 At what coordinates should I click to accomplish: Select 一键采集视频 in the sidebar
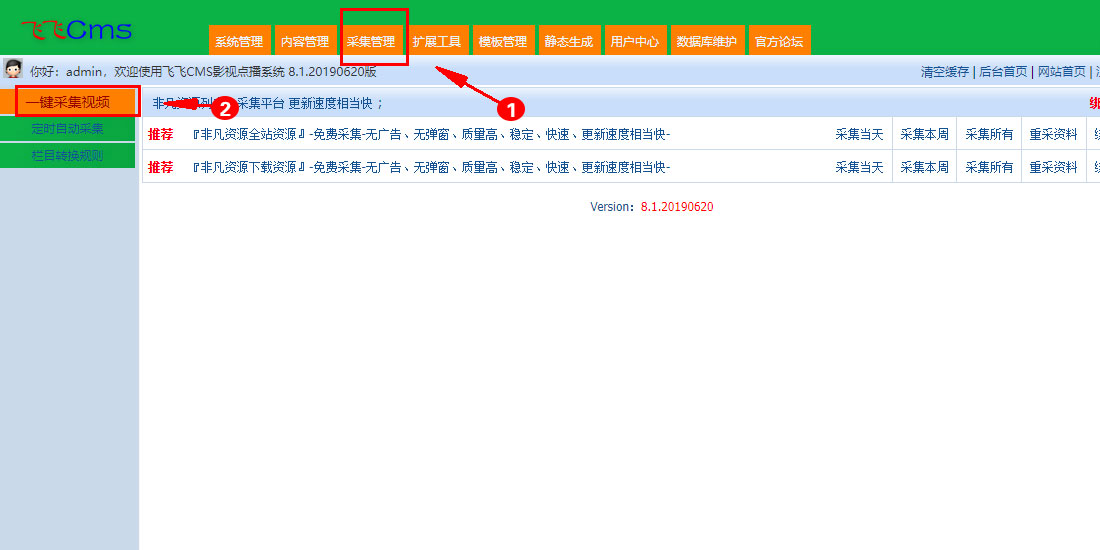pos(68,102)
